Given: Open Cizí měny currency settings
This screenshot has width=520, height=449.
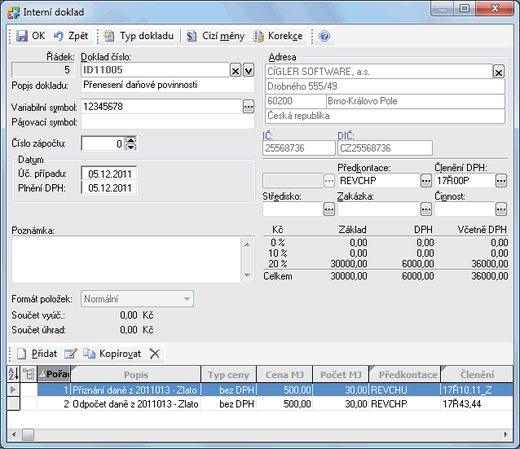Looking at the screenshot, I should coord(215,36).
